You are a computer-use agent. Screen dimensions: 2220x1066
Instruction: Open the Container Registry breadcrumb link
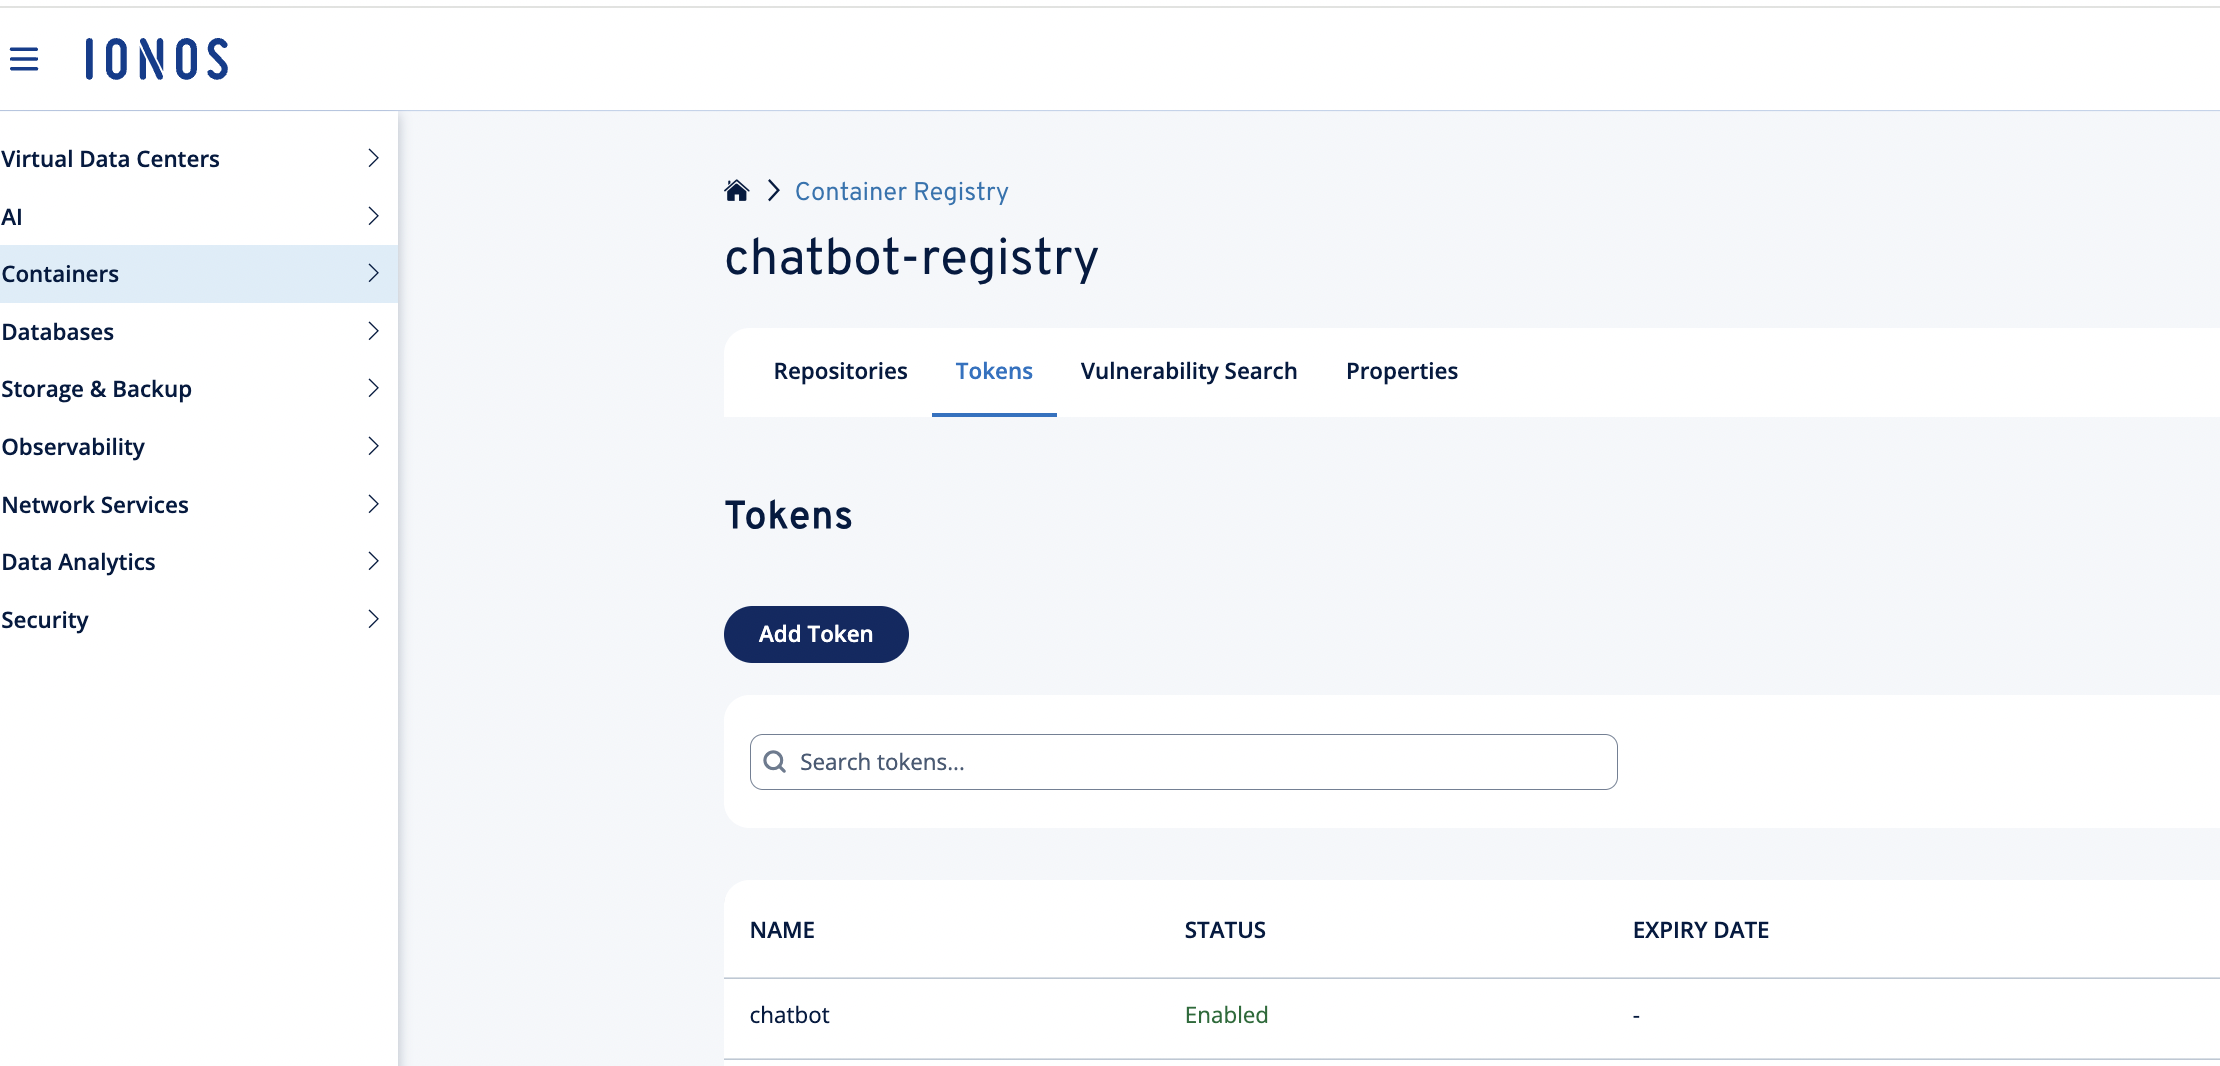tap(900, 191)
